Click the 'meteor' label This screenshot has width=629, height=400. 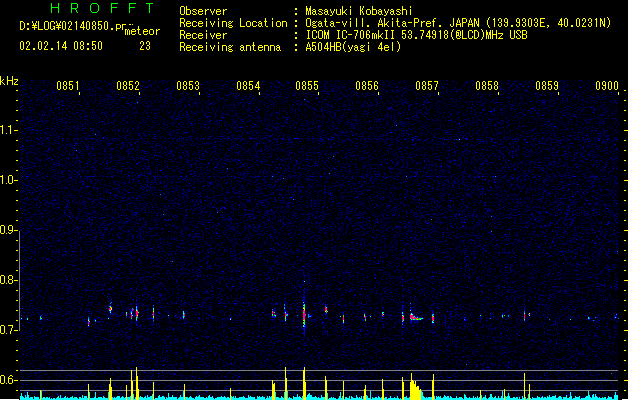[142, 31]
